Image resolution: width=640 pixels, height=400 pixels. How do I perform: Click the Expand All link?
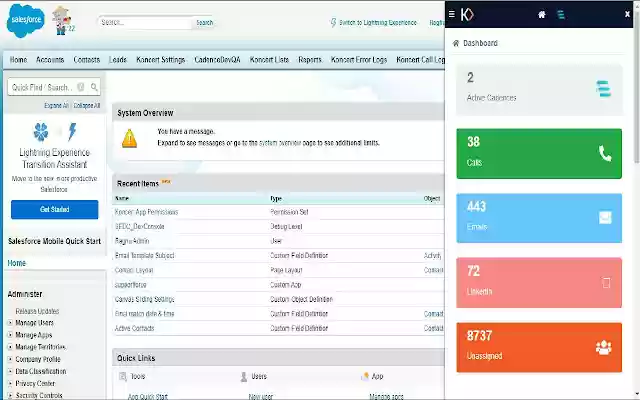pos(56,105)
